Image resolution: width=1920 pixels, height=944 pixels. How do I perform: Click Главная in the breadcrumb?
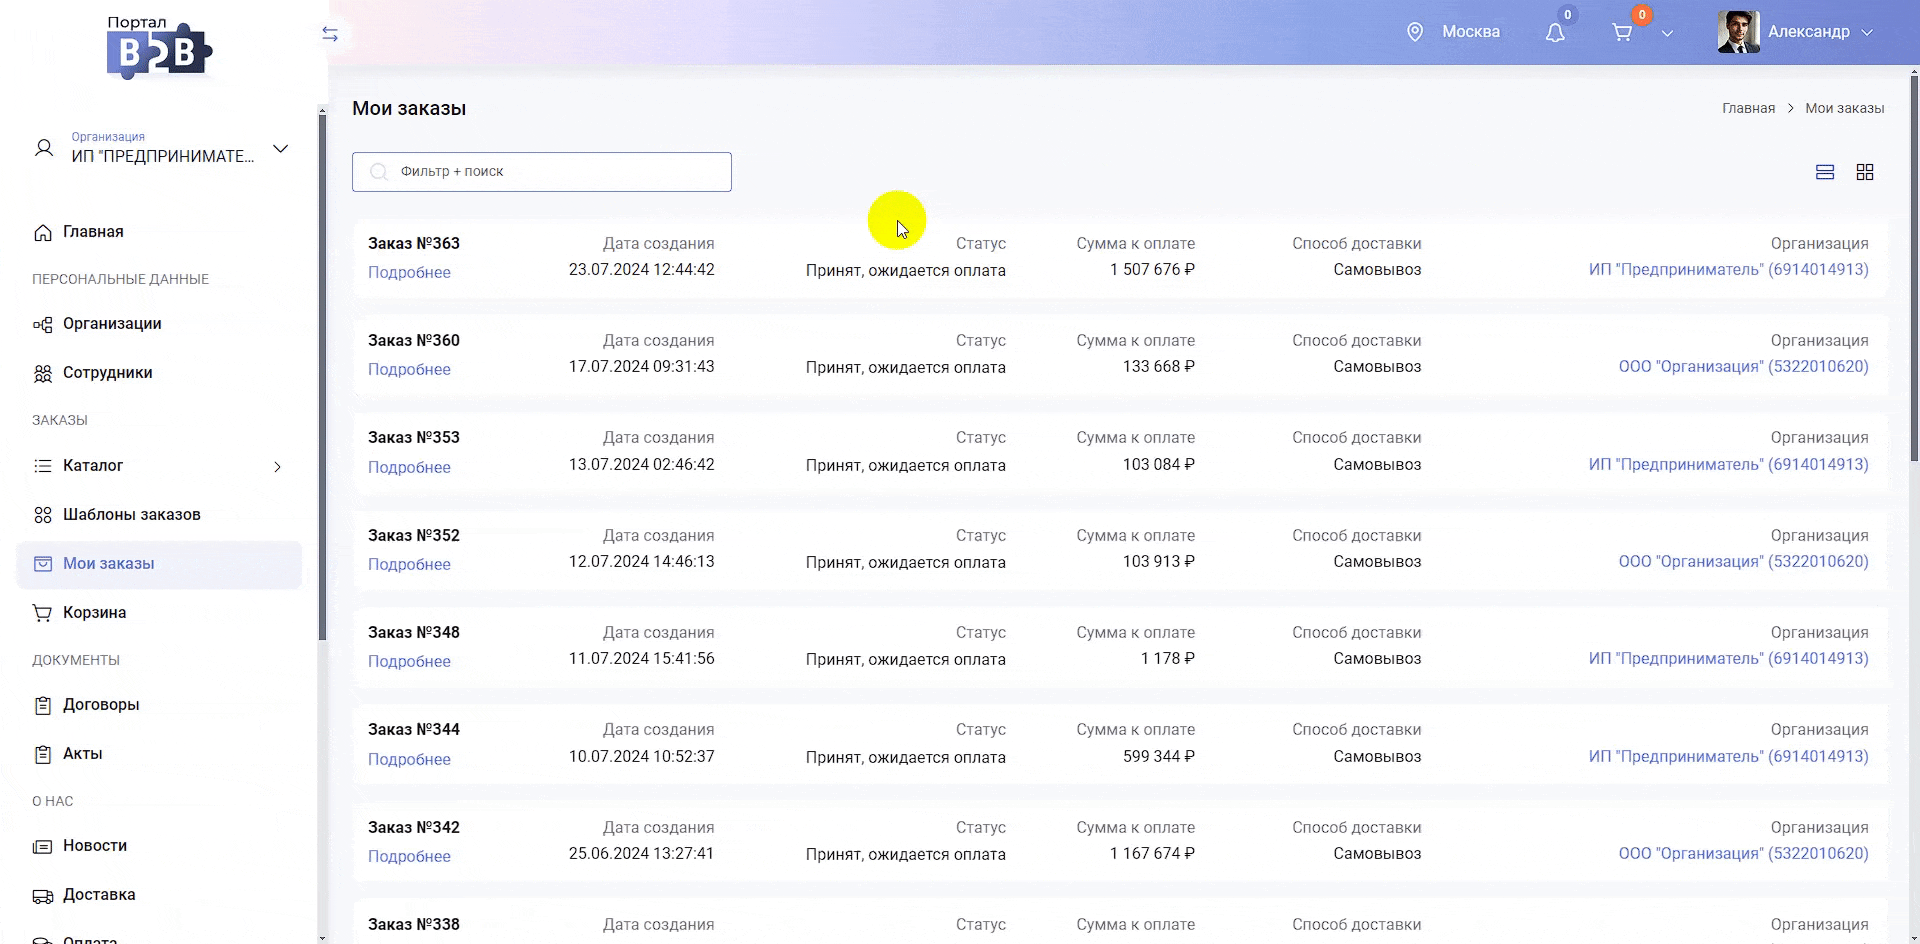coord(1748,108)
